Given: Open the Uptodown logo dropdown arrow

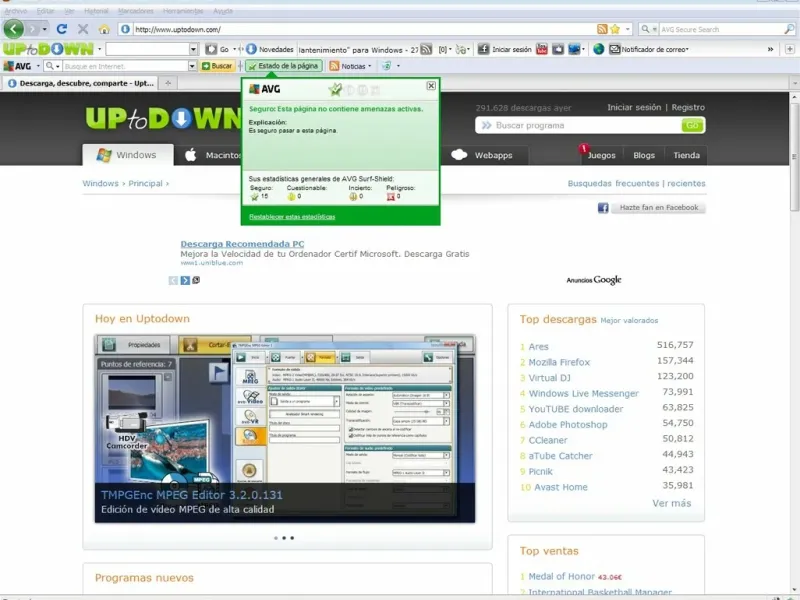Looking at the screenshot, I should coord(99,49).
